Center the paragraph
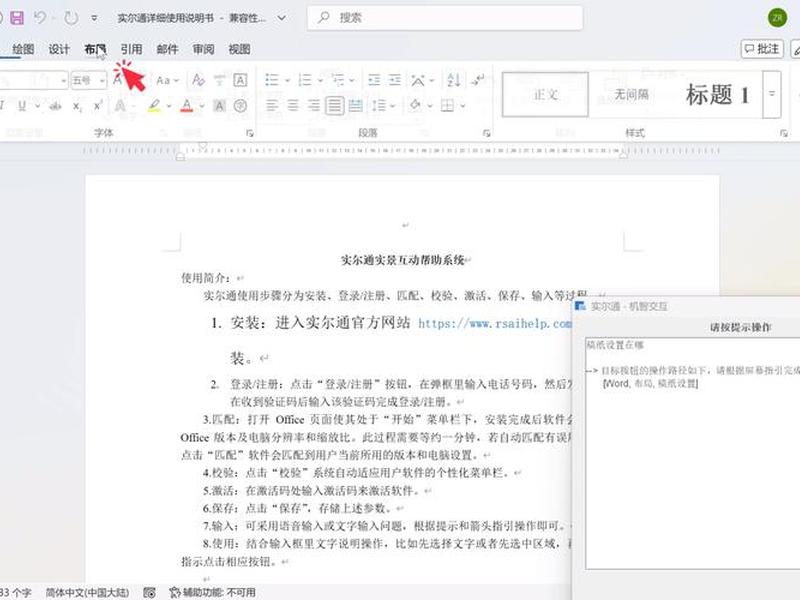 293,106
